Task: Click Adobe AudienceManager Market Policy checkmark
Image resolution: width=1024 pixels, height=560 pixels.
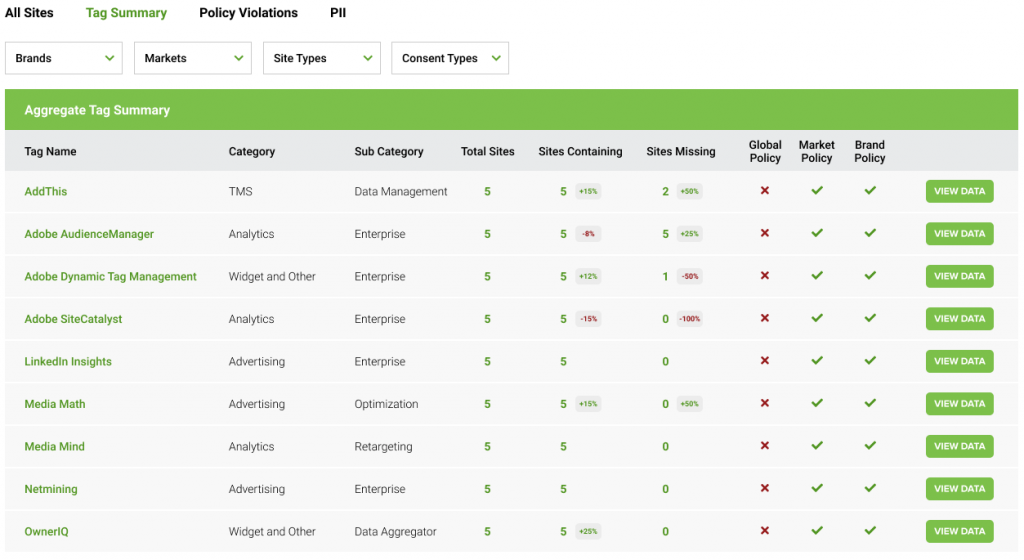Action: (817, 233)
